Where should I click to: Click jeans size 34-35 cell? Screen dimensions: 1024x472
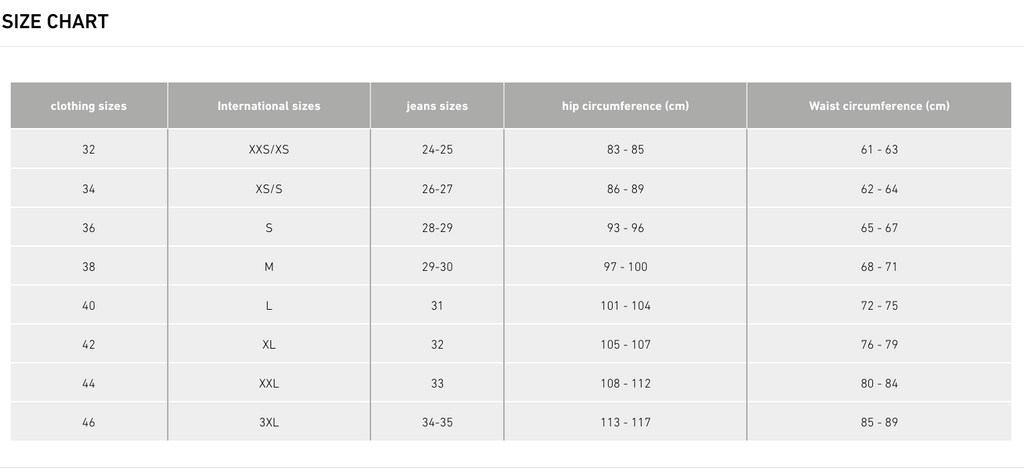(437, 422)
